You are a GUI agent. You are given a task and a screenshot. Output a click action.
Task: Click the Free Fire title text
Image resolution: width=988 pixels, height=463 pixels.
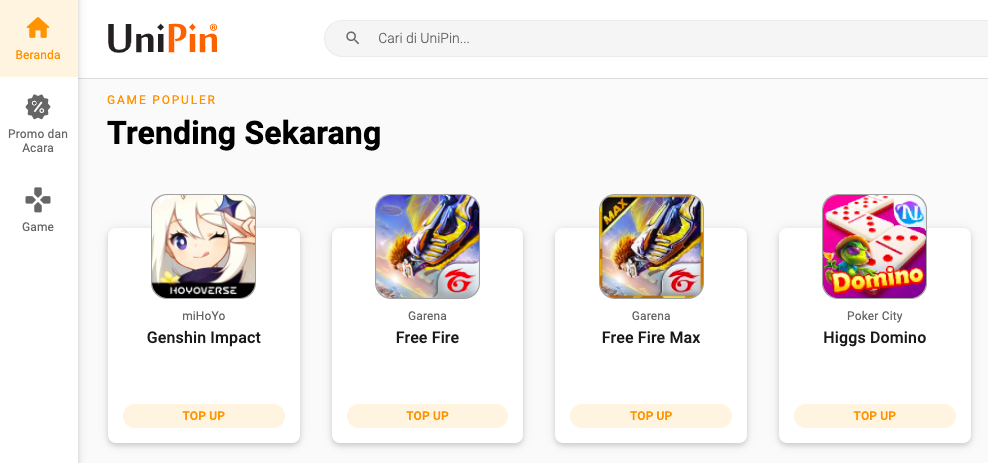coord(427,338)
